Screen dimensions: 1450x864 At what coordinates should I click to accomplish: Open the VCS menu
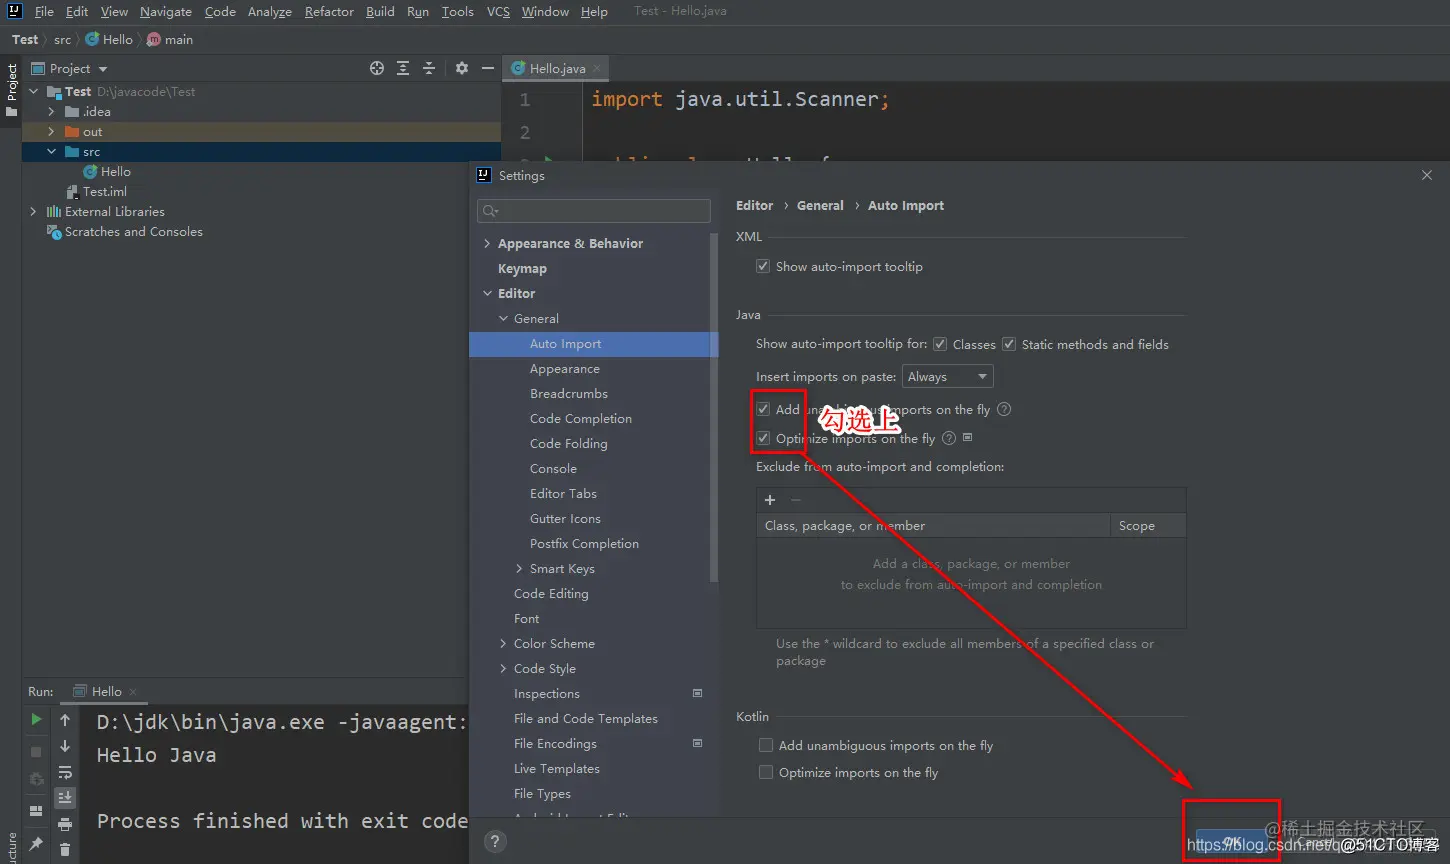[x=498, y=11]
